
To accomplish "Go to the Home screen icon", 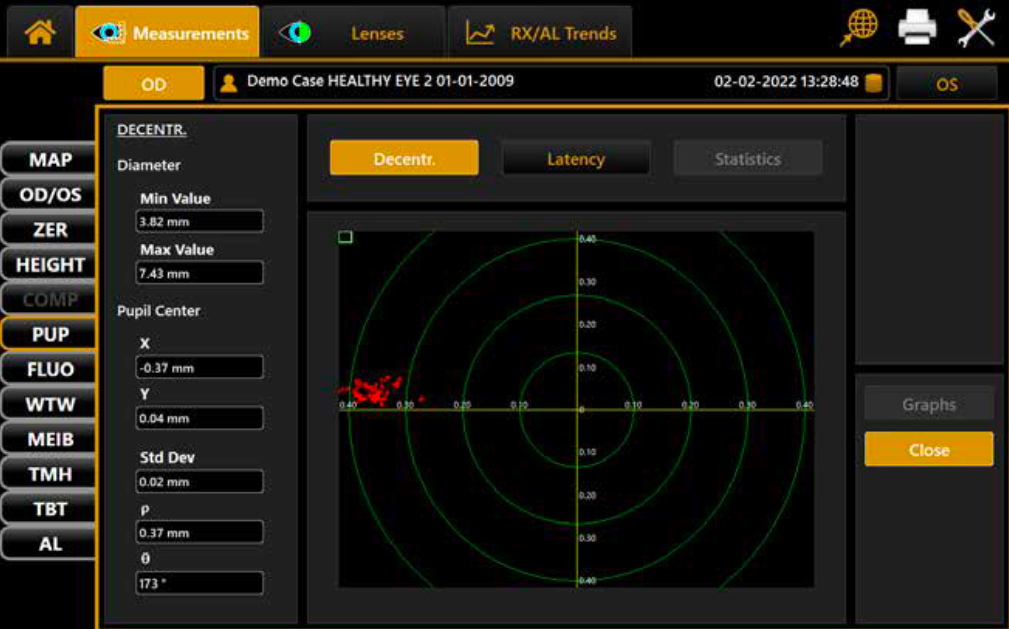I will (x=40, y=32).
